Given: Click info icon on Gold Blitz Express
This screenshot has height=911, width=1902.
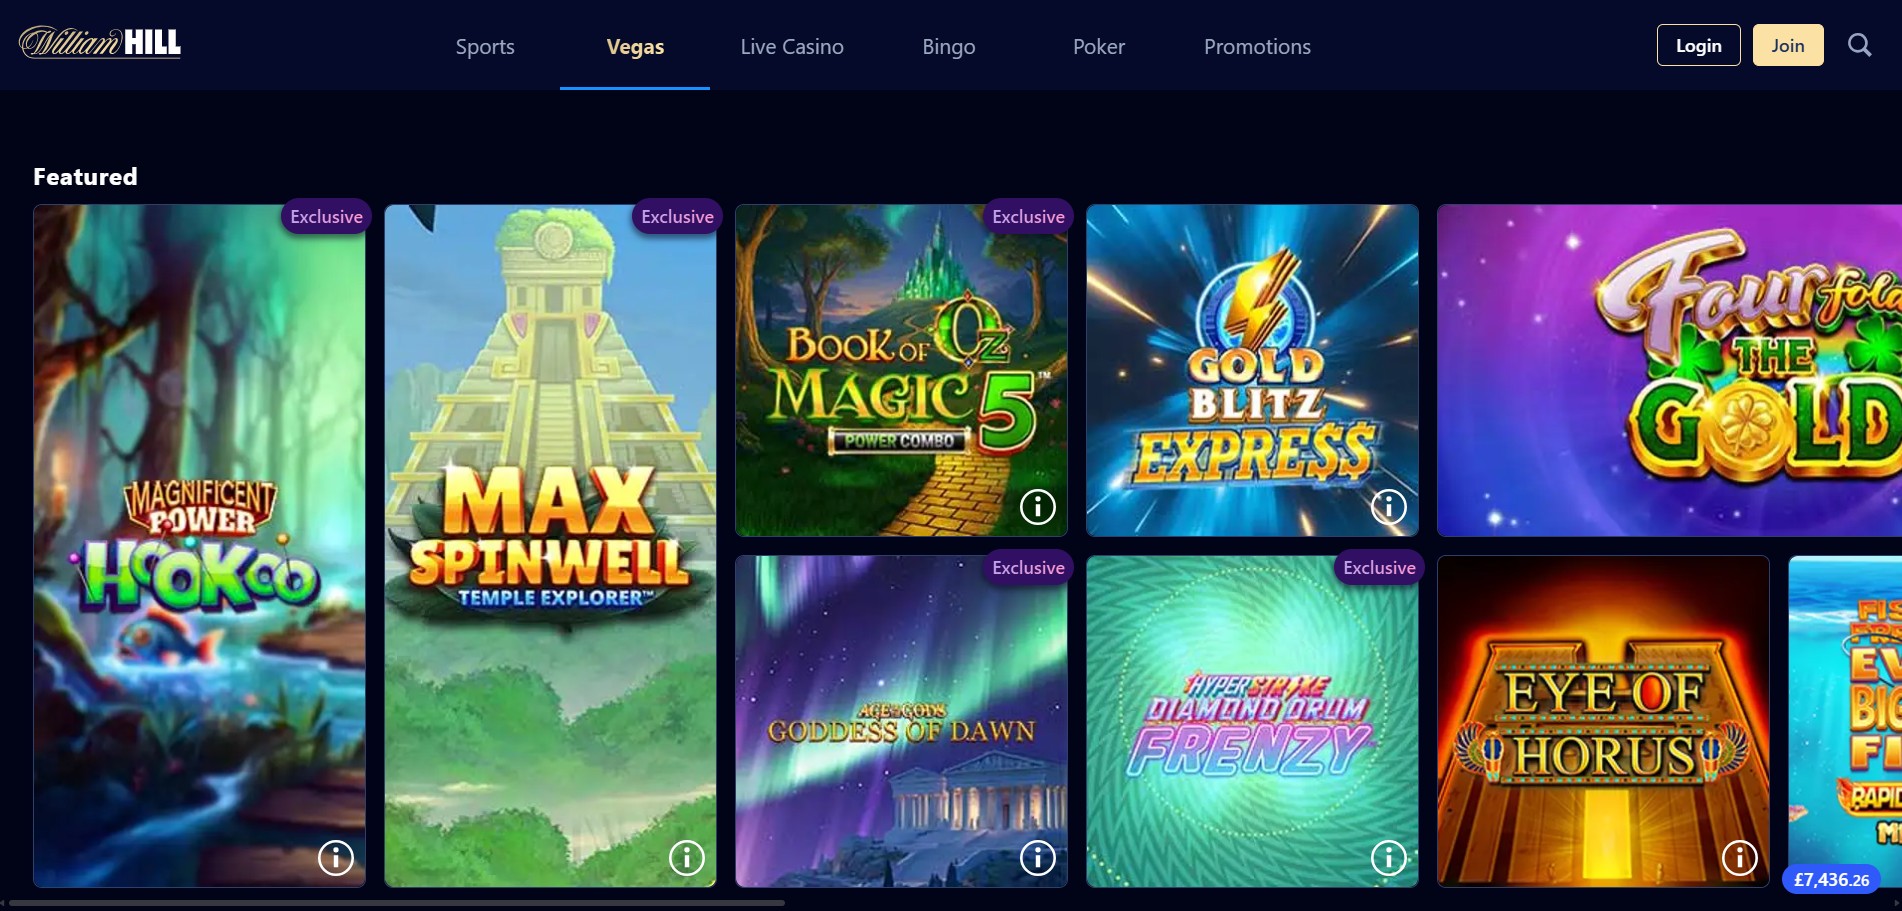Looking at the screenshot, I should pyautogui.click(x=1389, y=507).
